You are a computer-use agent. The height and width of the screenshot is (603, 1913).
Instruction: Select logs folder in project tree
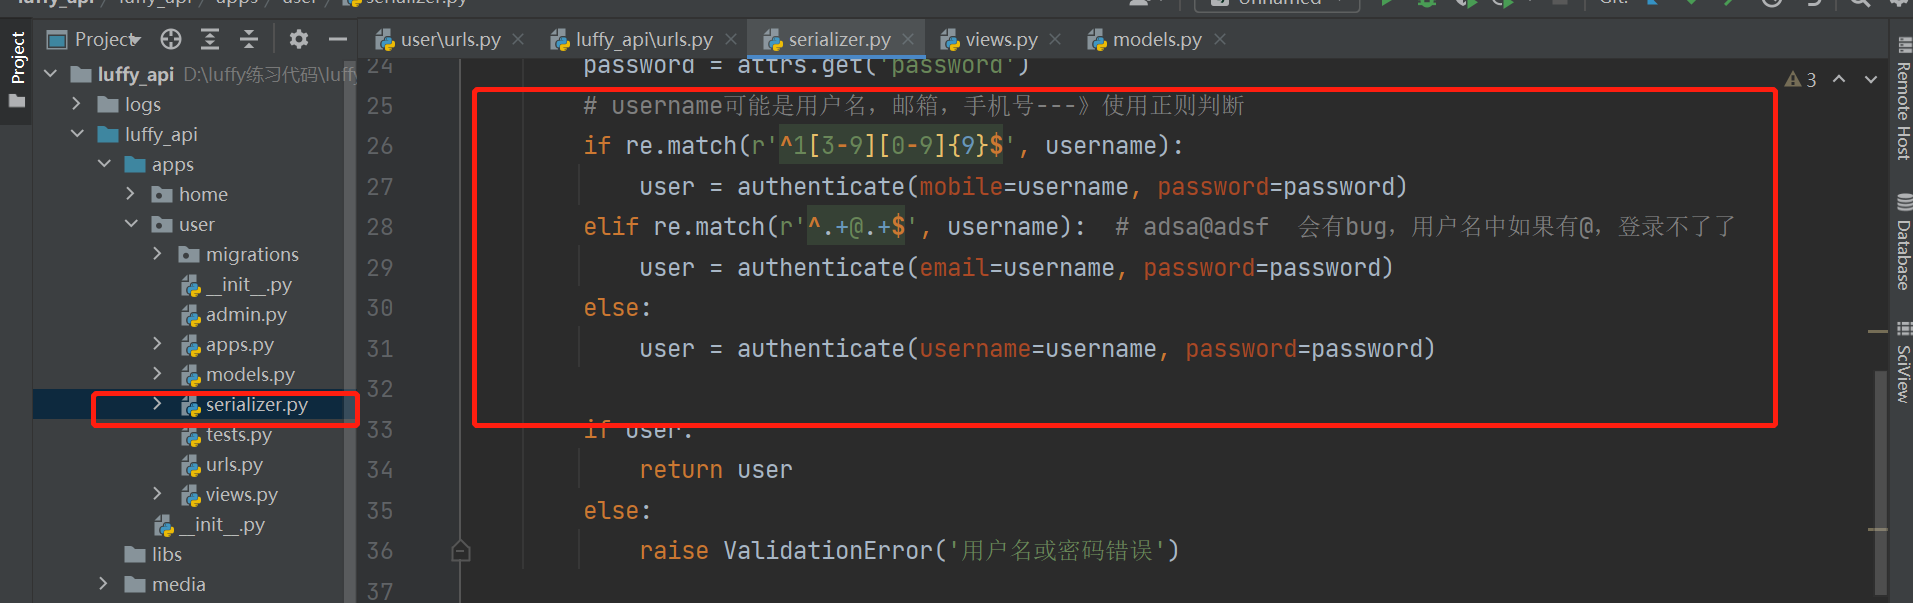[x=130, y=104]
